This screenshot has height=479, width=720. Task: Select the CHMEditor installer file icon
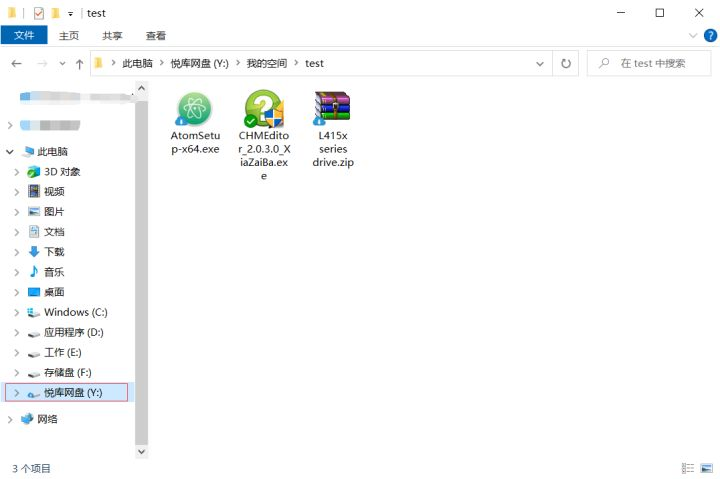click(264, 108)
